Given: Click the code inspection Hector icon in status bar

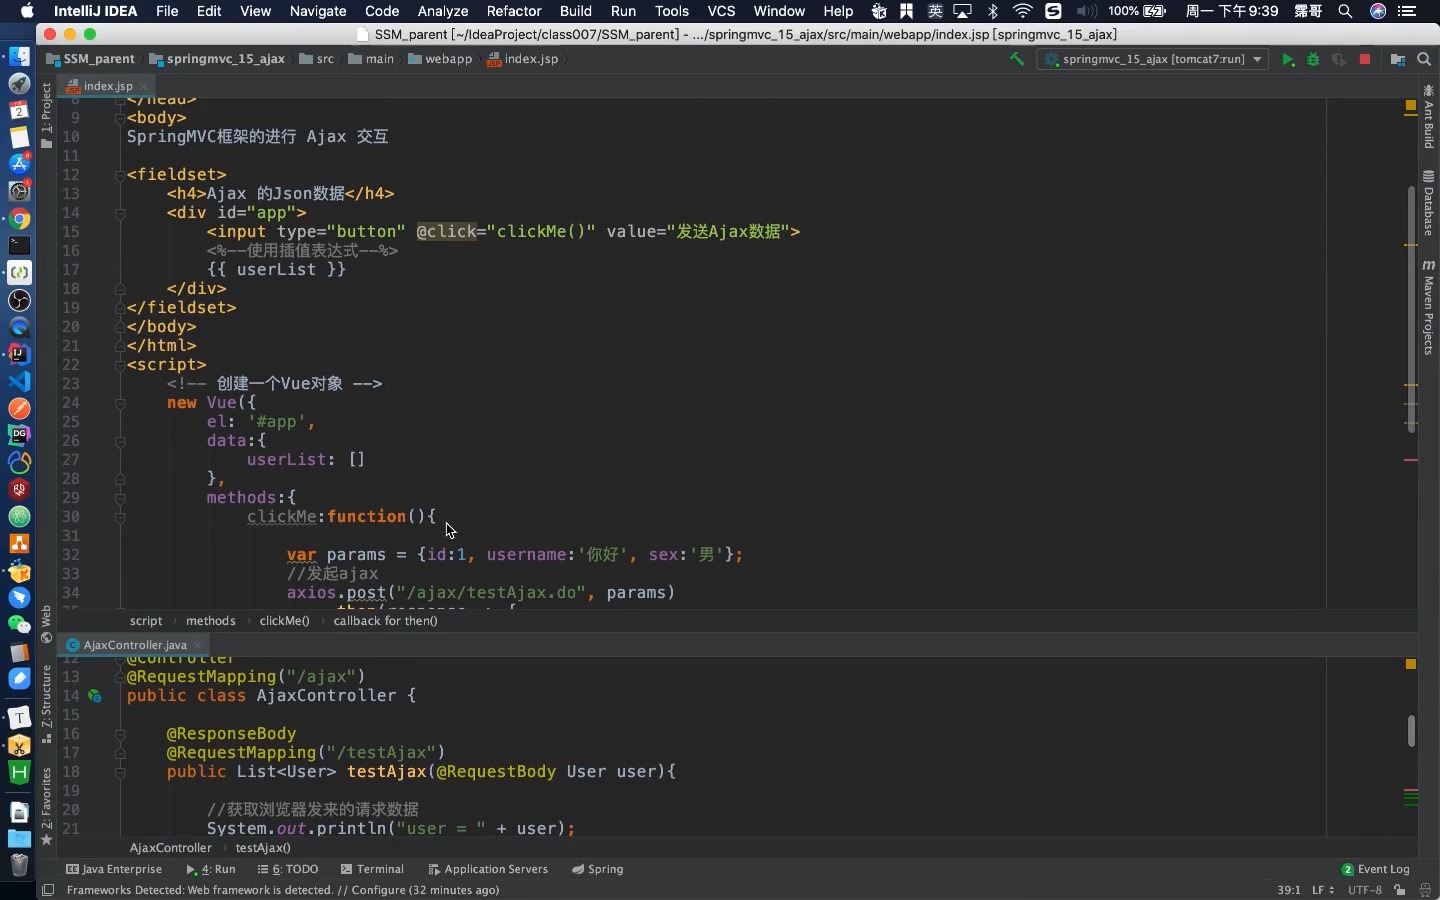Looking at the screenshot, I should [1425, 890].
